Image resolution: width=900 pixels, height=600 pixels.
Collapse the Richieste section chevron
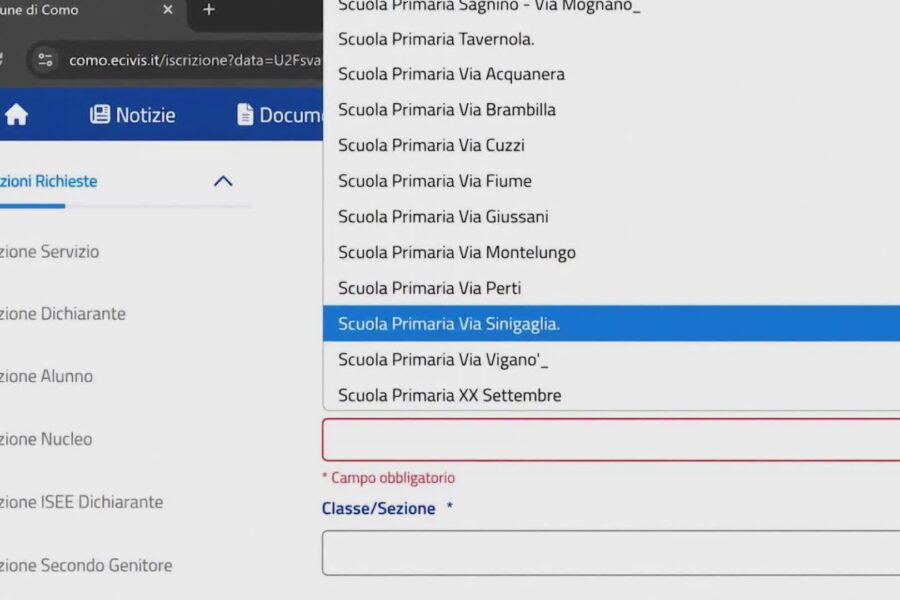[223, 181]
